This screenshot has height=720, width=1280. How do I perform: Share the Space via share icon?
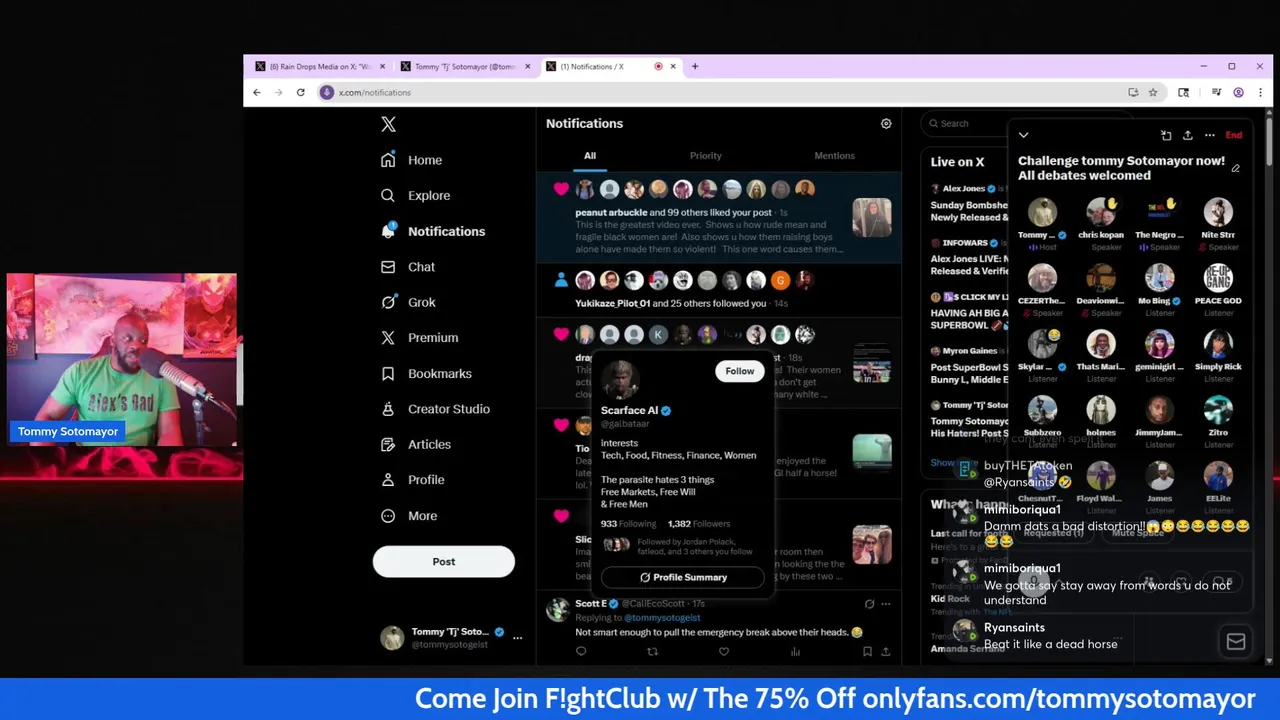coord(1188,135)
